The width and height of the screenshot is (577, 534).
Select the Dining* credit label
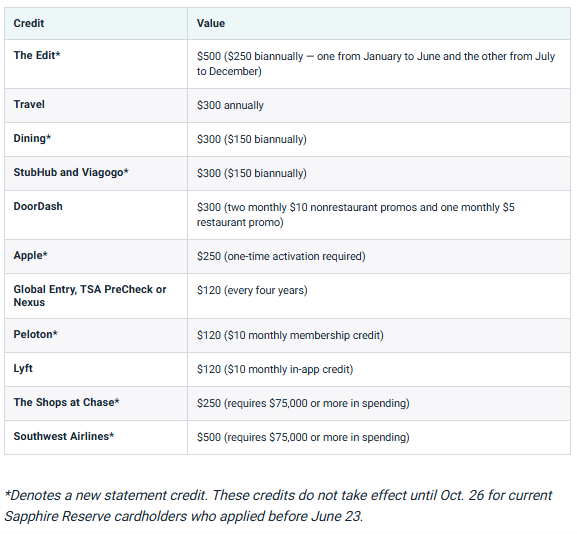tap(32, 138)
